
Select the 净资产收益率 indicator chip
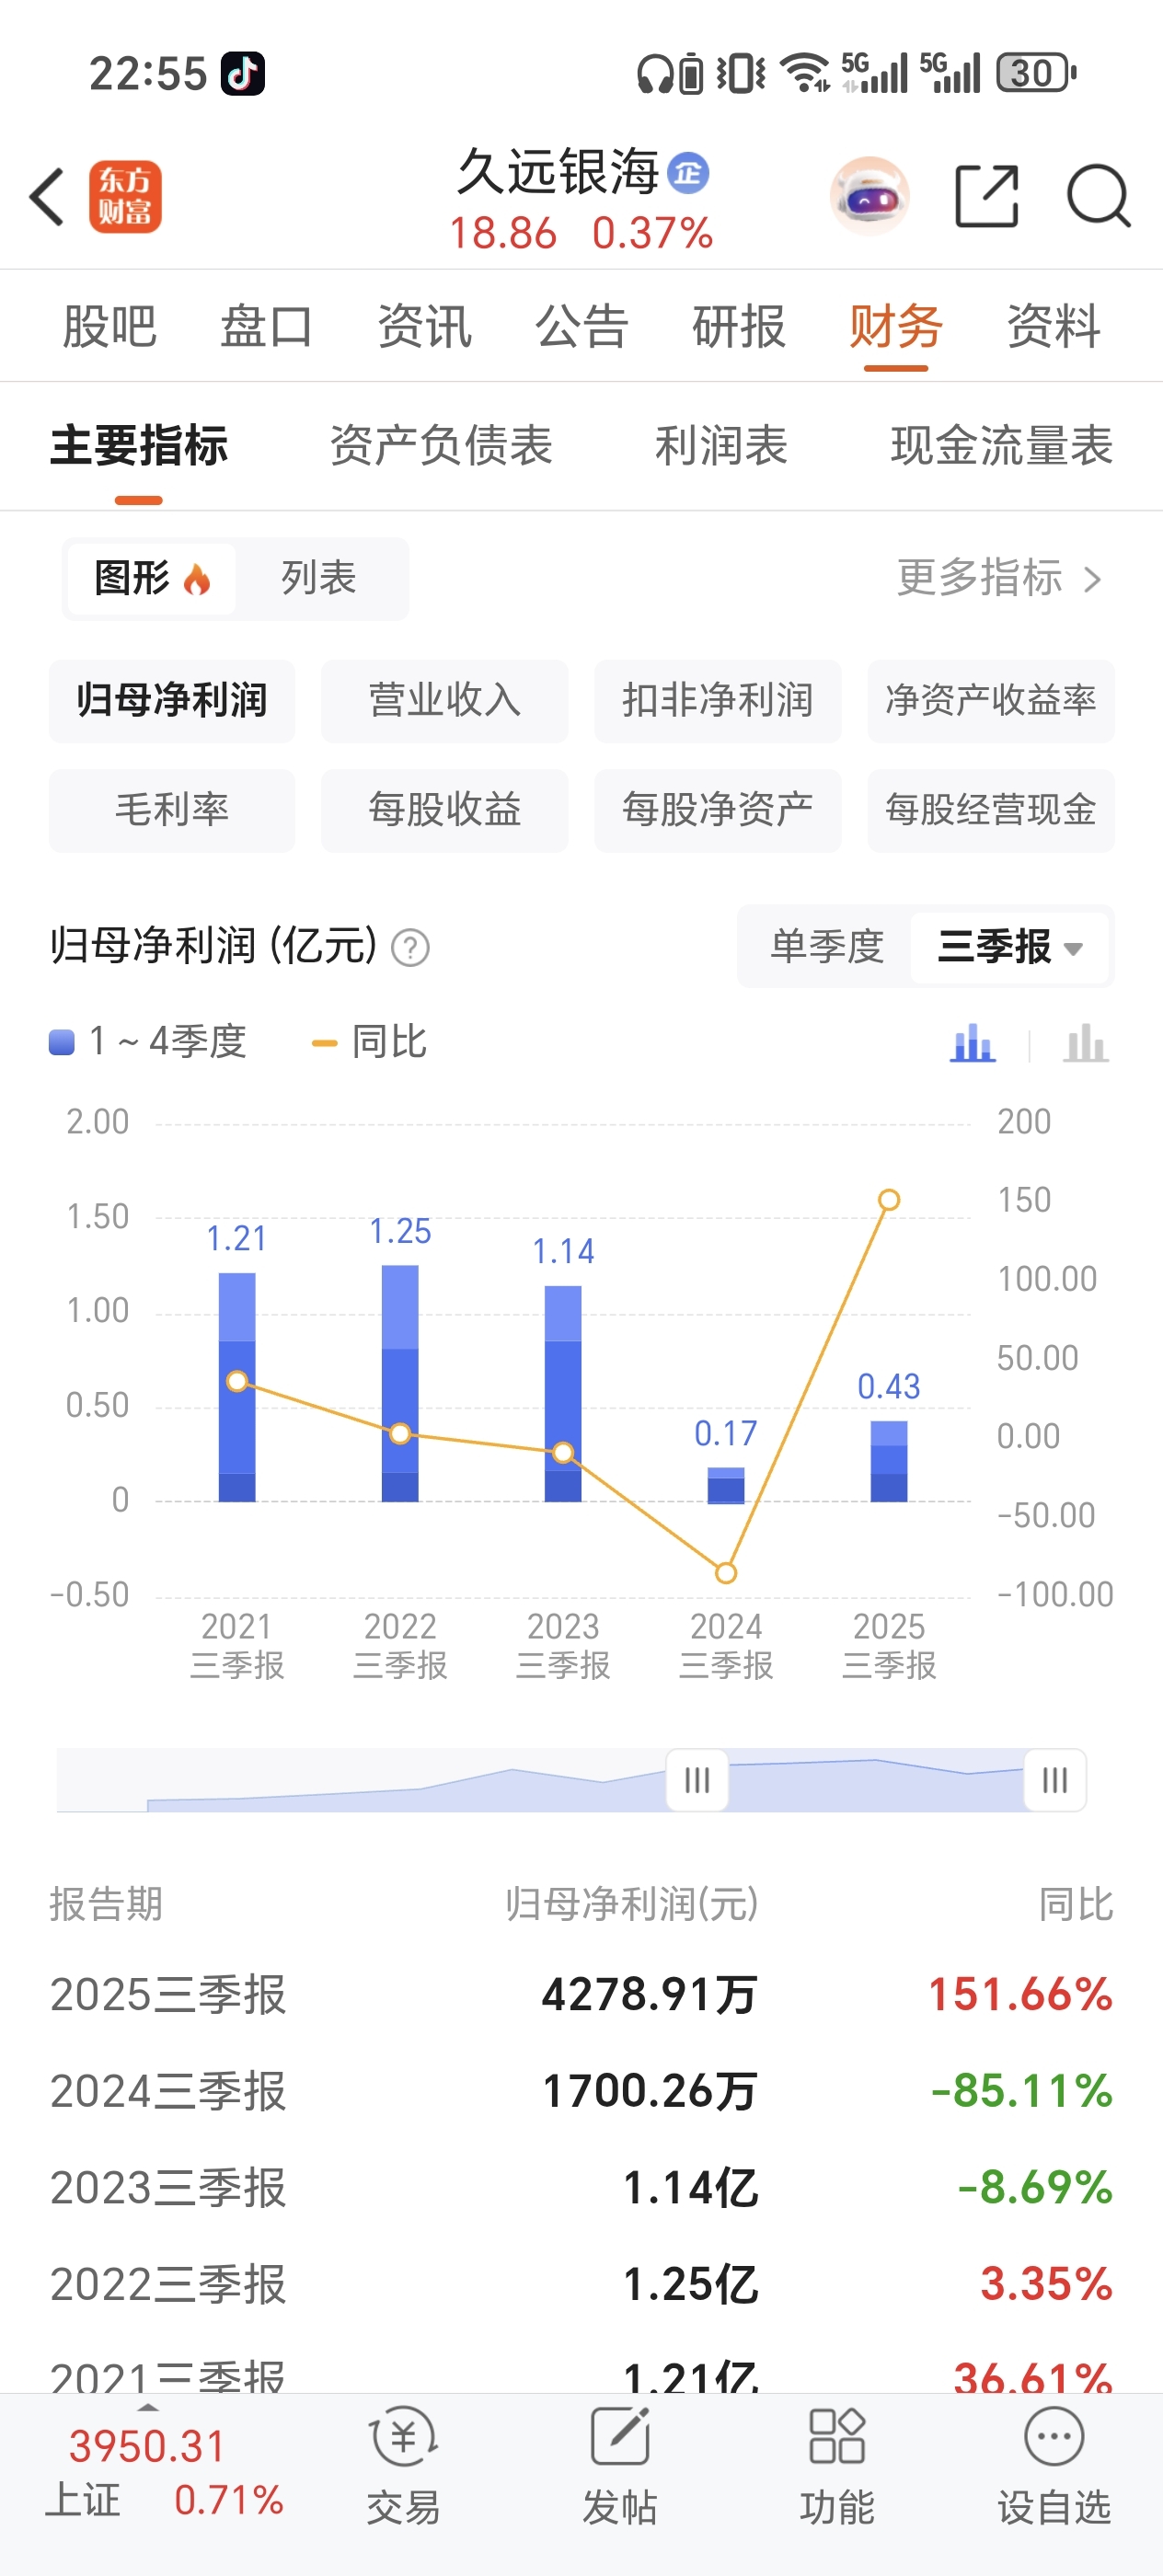coord(991,701)
